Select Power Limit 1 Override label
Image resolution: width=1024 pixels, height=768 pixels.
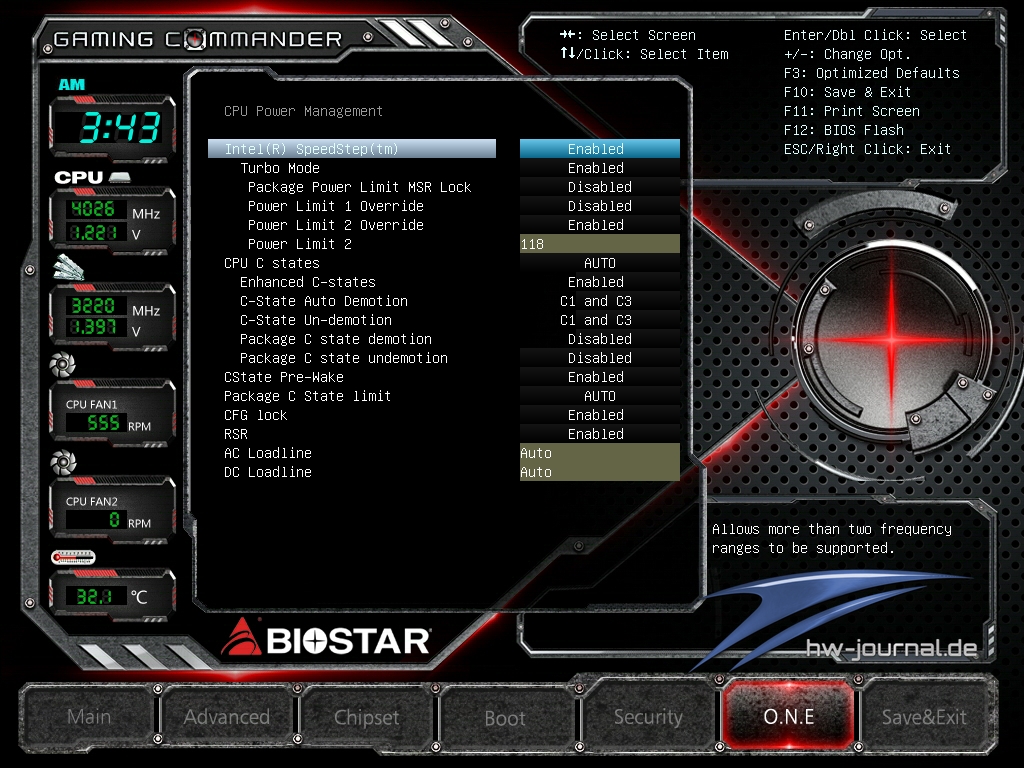pos(336,206)
